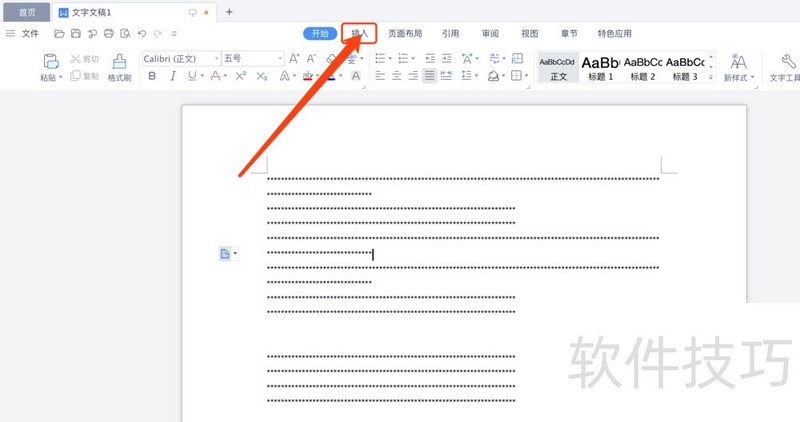Toggle superscript formatting

(240, 76)
